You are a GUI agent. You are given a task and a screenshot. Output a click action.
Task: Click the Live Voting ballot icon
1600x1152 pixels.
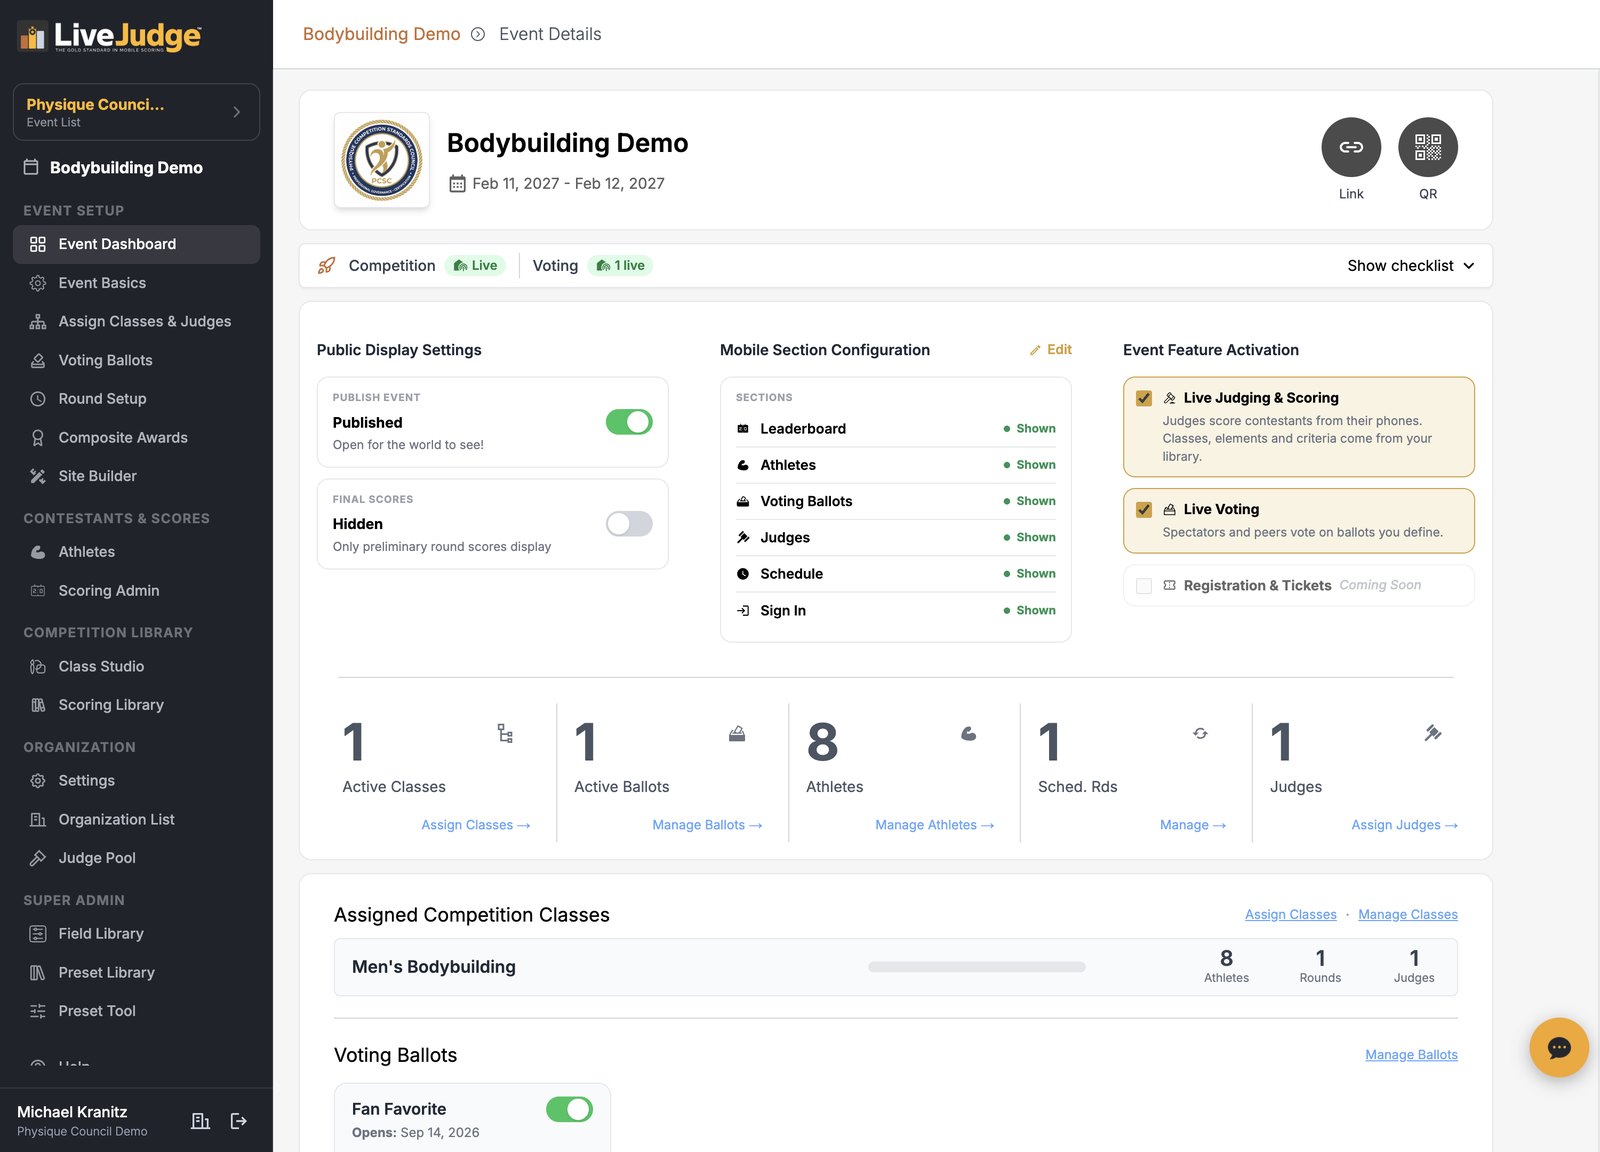click(x=1170, y=509)
